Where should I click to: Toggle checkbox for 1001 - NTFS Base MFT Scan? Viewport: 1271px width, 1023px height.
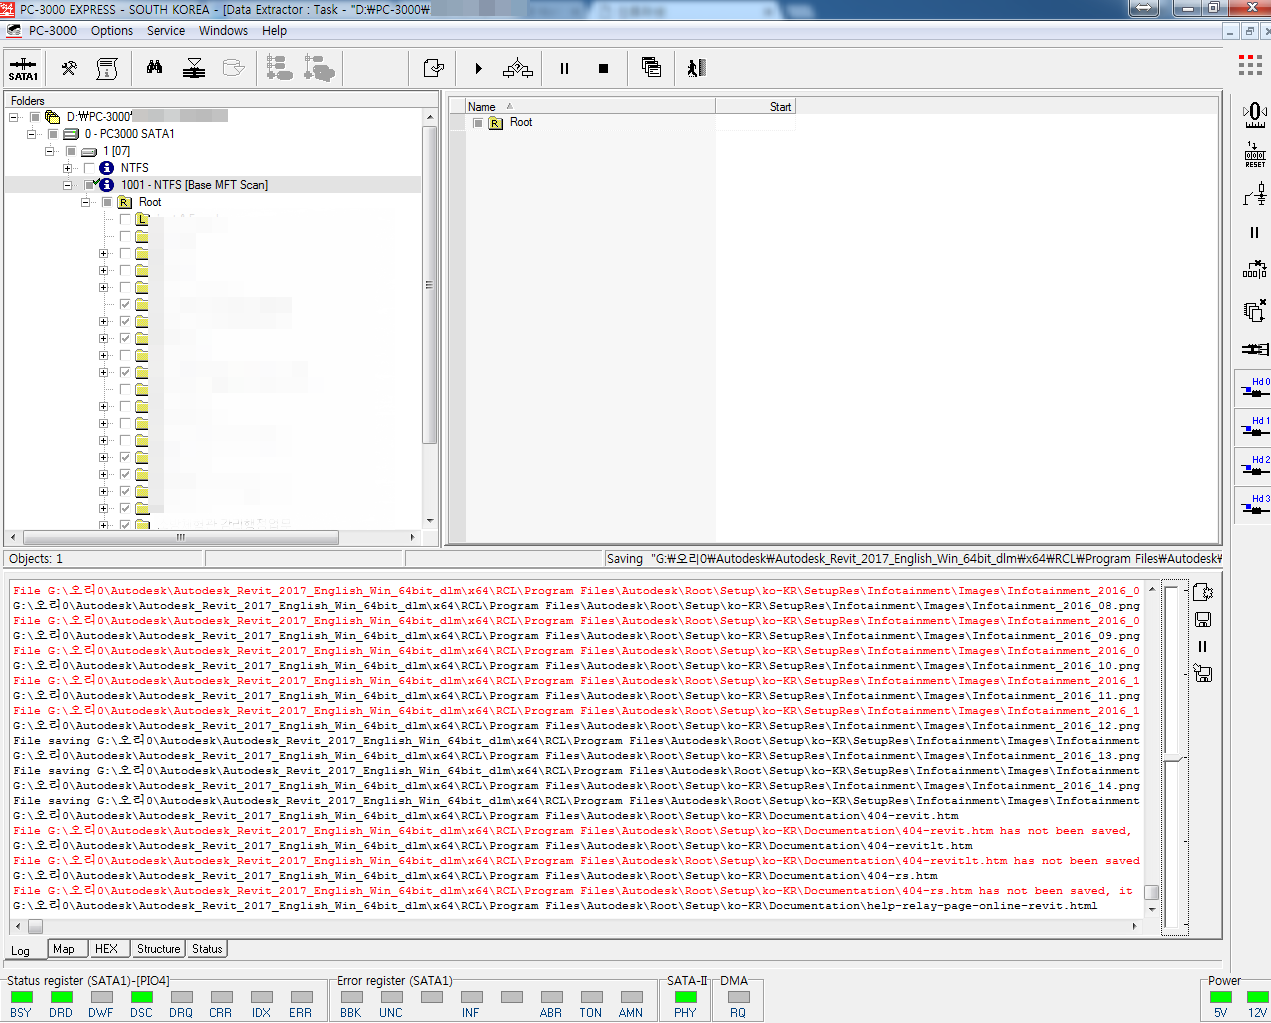(90, 185)
